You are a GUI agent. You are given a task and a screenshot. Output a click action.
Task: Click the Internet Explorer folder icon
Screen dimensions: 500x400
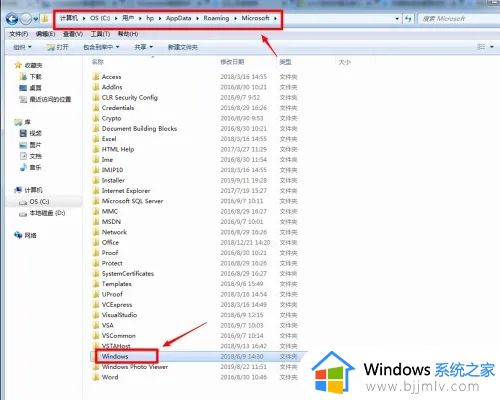coord(96,191)
